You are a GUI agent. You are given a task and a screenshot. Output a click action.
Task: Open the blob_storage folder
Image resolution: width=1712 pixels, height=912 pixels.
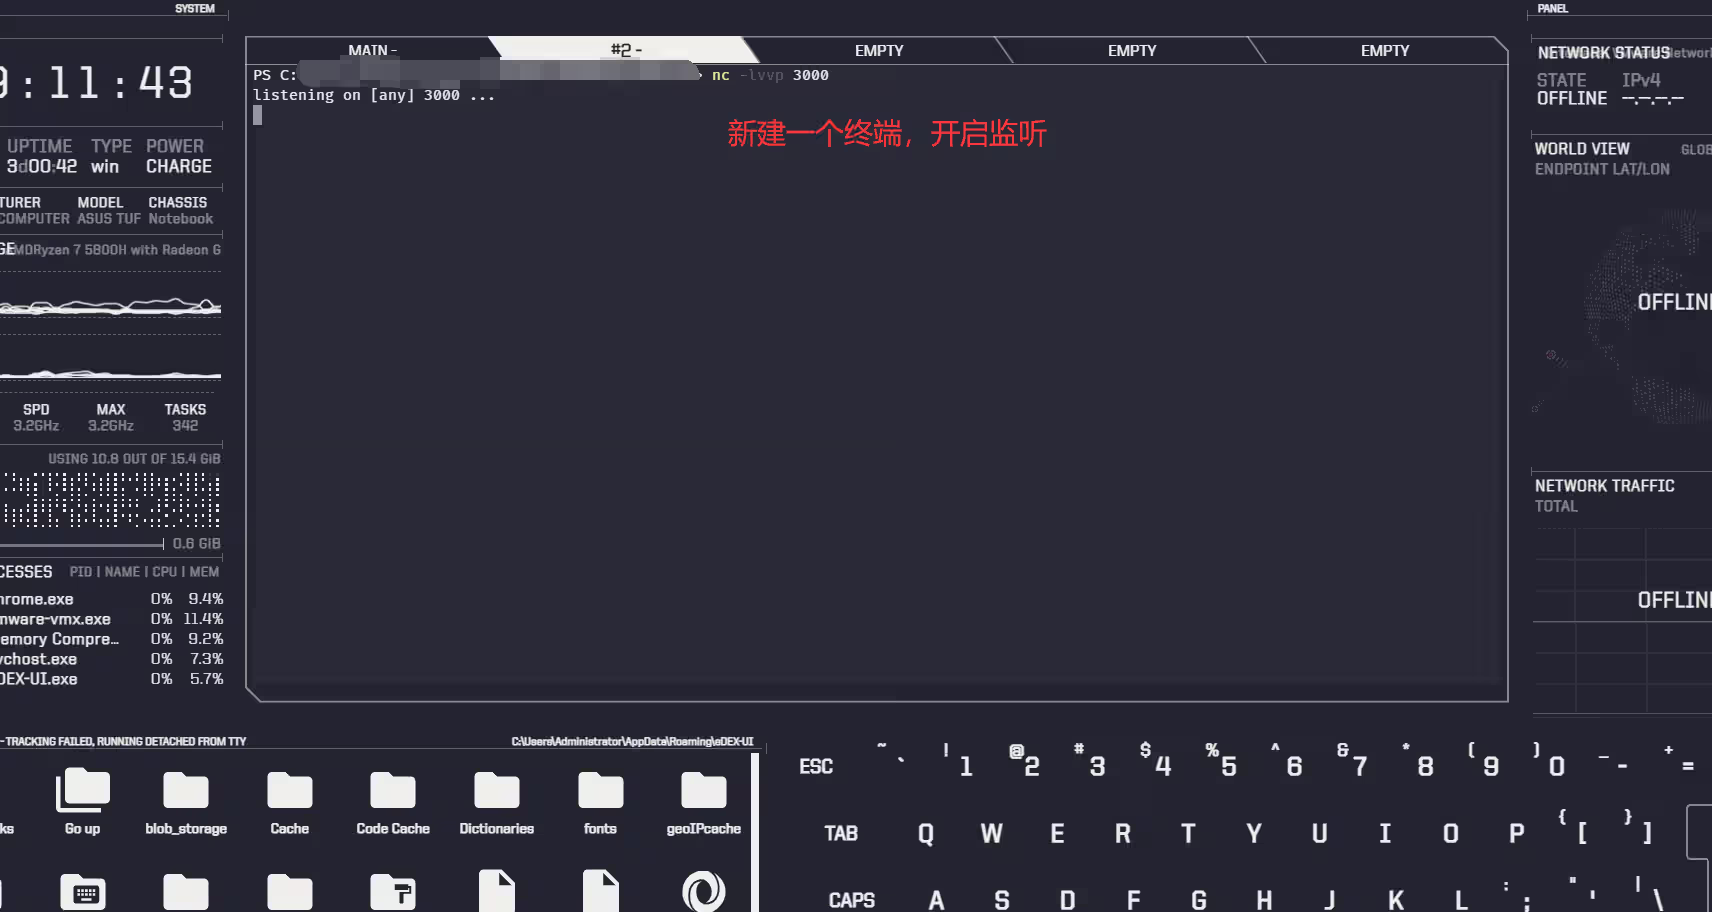pos(185,795)
